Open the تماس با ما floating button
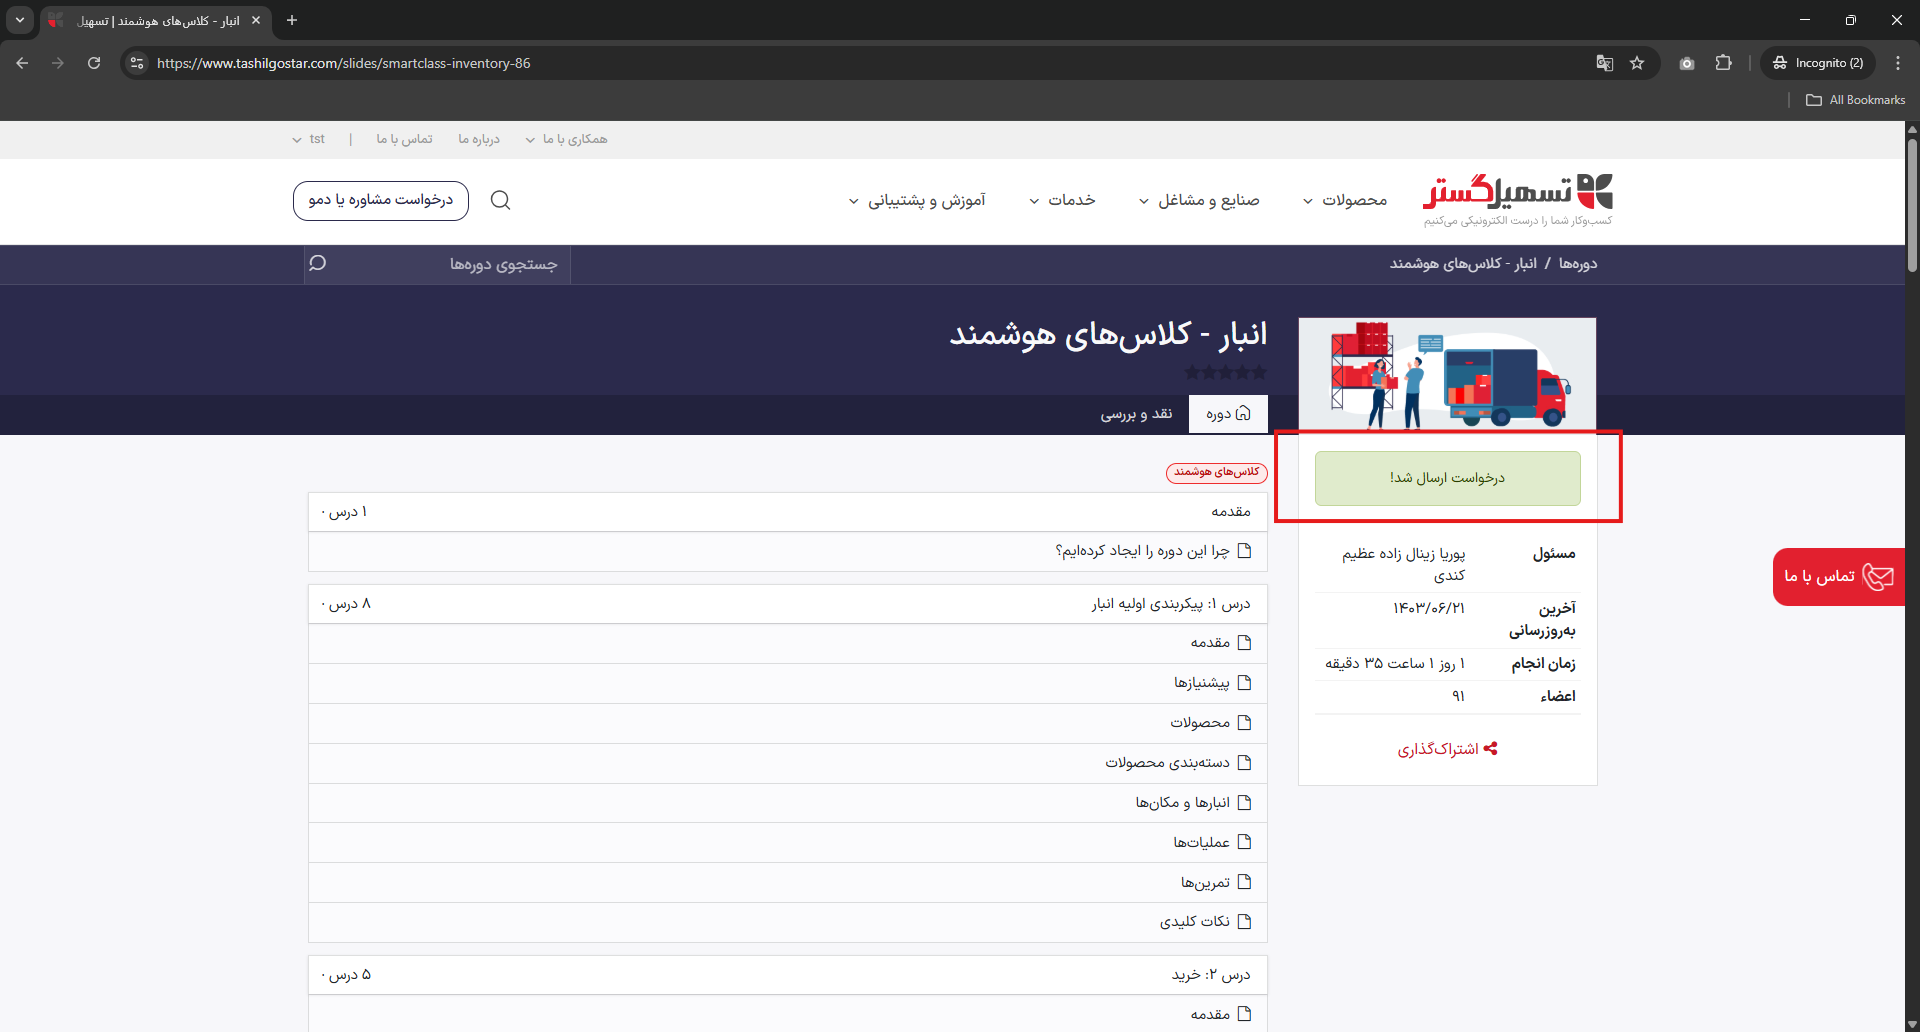The image size is (1920, 1032). click(1838, 577)
